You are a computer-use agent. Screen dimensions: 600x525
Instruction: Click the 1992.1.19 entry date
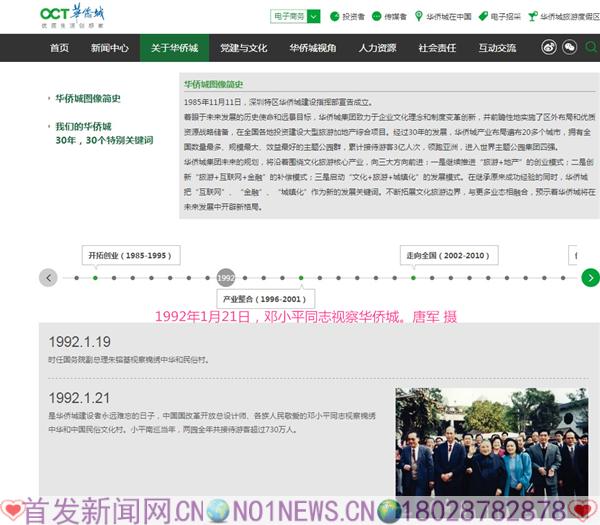[80, 342]
